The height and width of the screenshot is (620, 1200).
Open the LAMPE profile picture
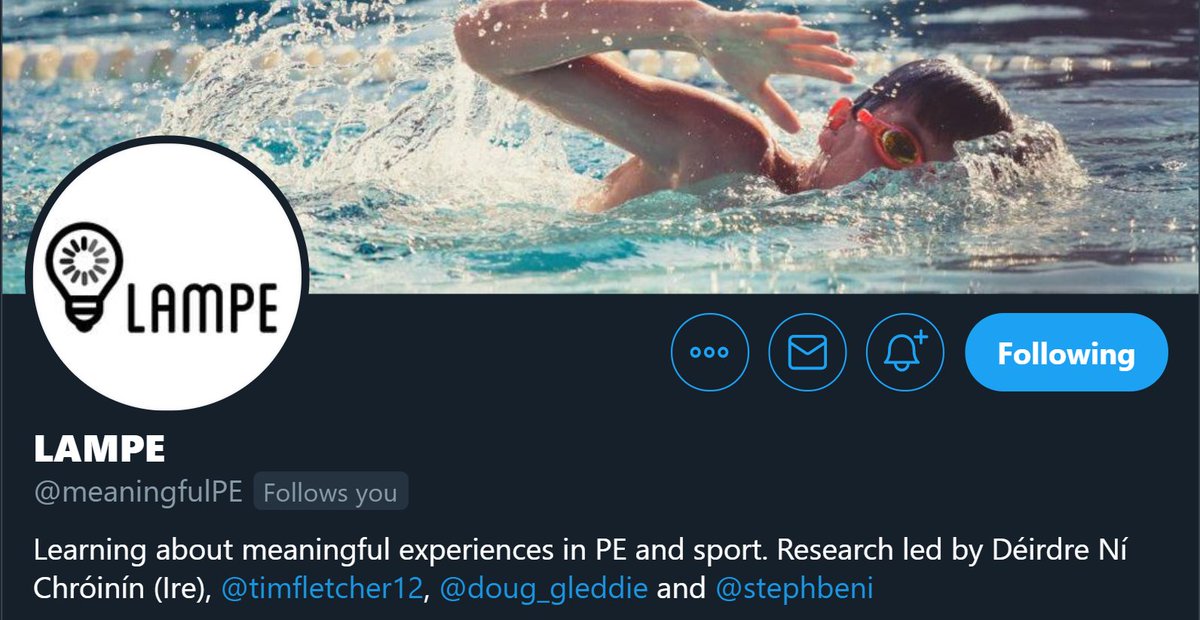click(167, 273)
